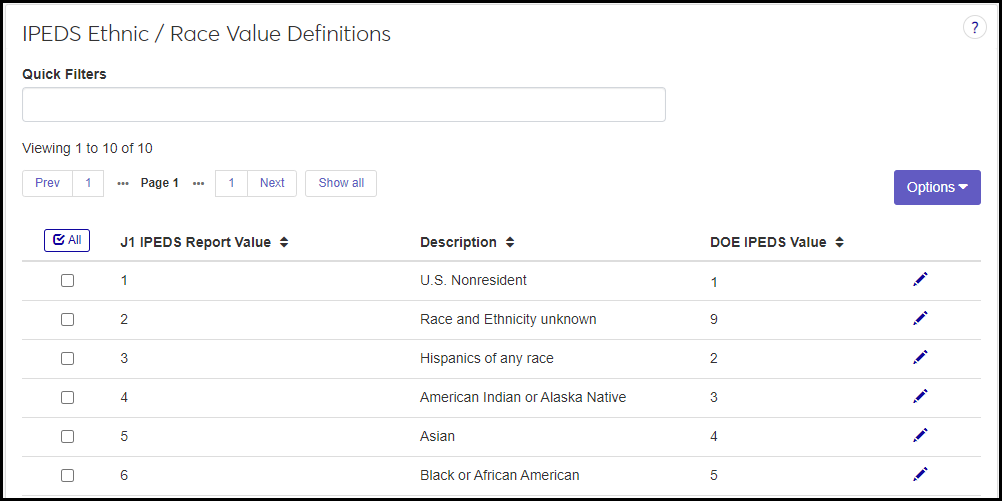Image resolution: width=1002 pixels, height=501 pixels.
Task: Edit the Race and Ethnicity unknown row
Action: click(920, 319)
